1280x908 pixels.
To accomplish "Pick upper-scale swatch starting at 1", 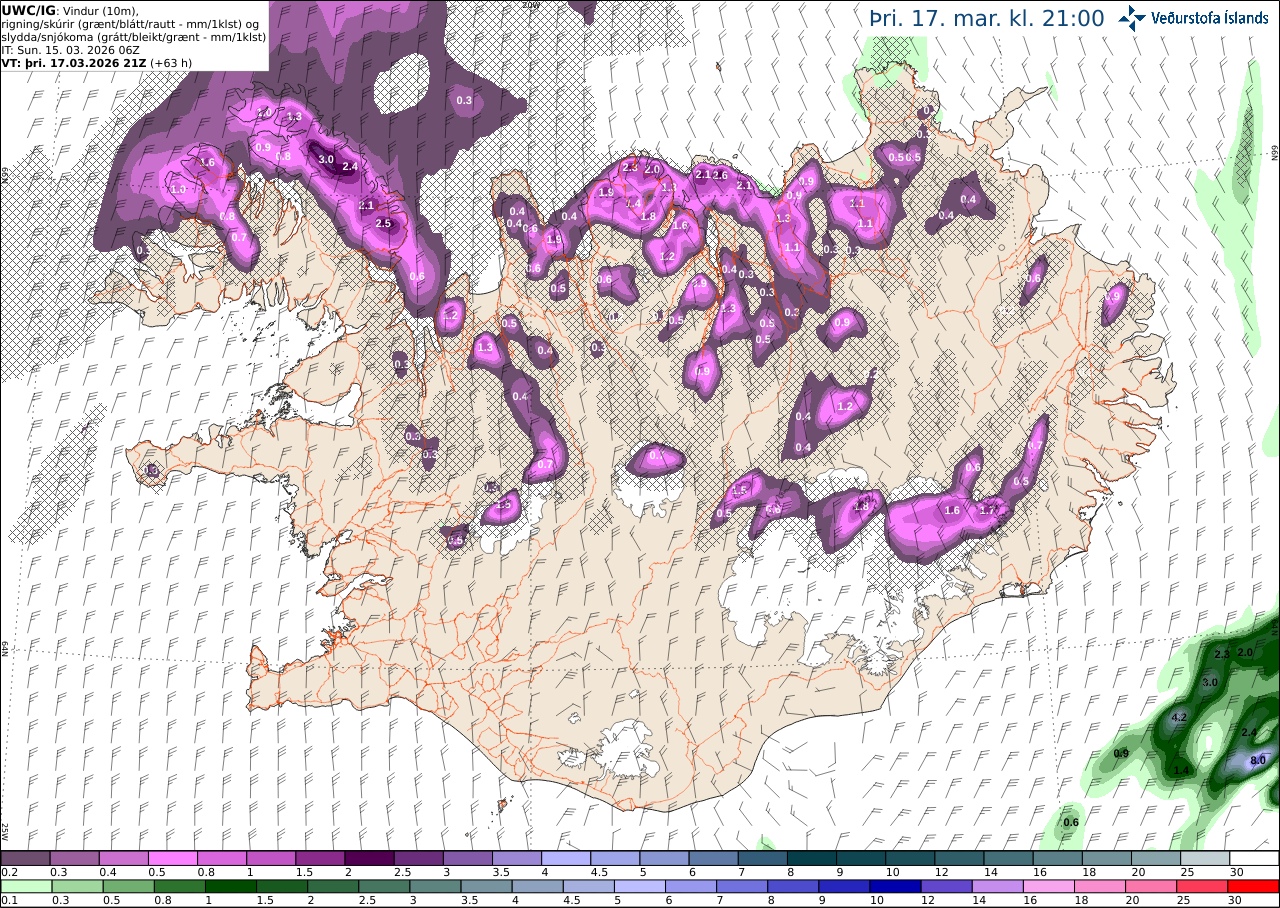I will pos(271,858).
